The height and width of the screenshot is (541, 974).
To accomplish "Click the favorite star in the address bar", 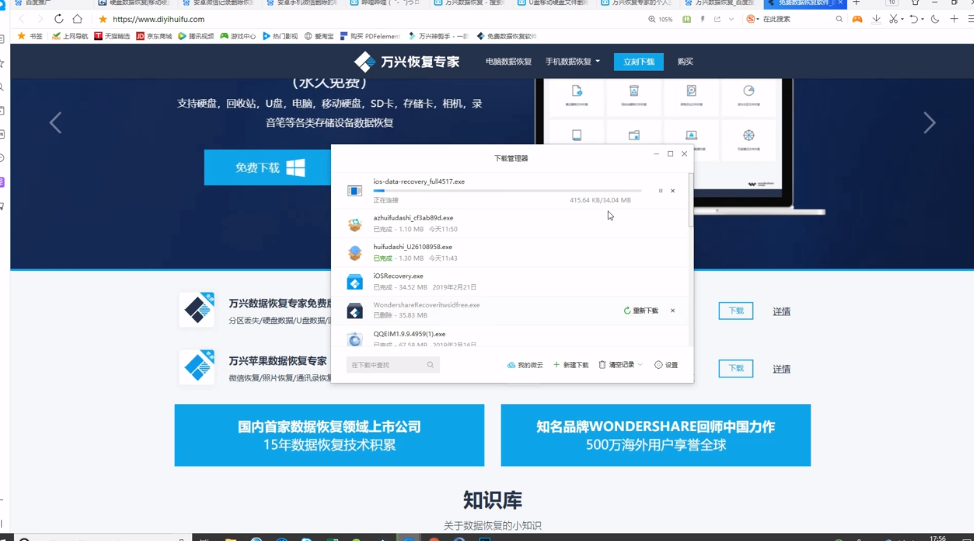I will point(103,19).
